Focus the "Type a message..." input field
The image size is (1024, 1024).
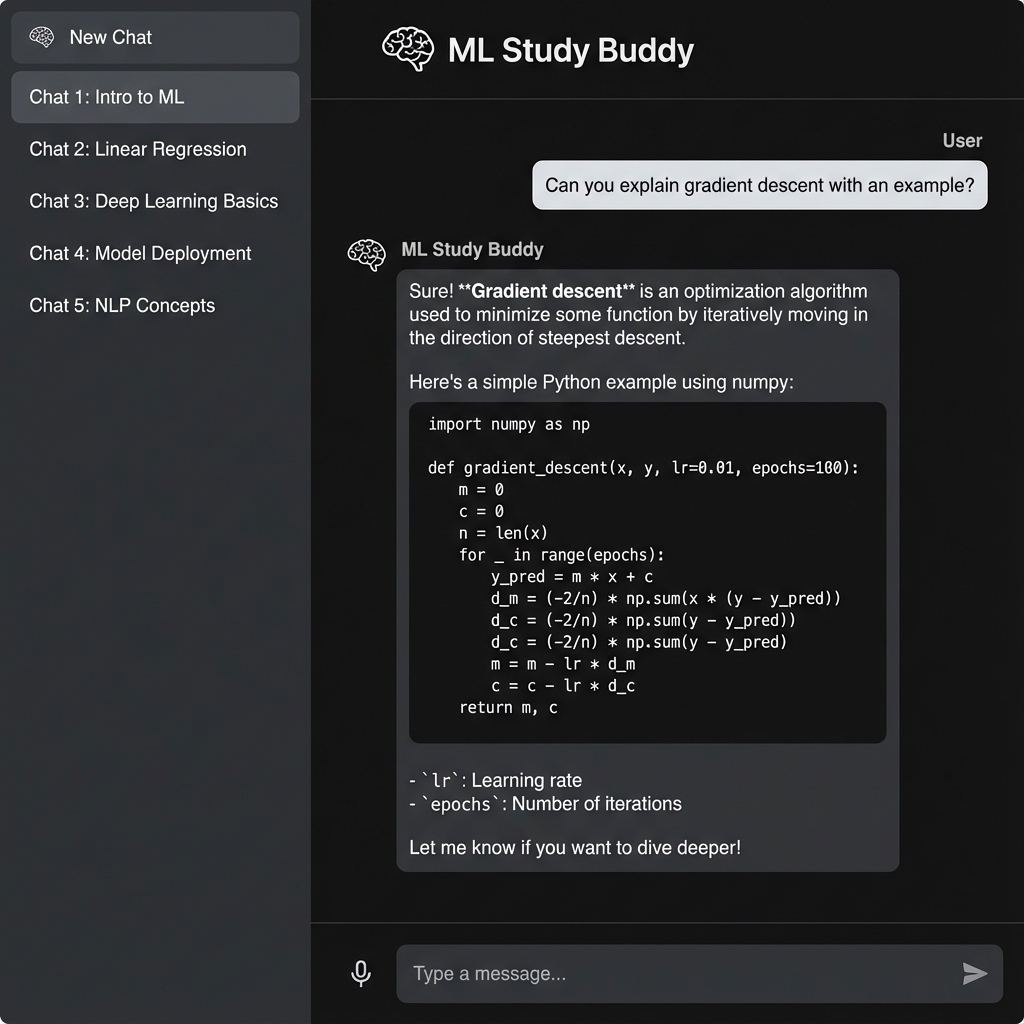[x=680, y=973]
